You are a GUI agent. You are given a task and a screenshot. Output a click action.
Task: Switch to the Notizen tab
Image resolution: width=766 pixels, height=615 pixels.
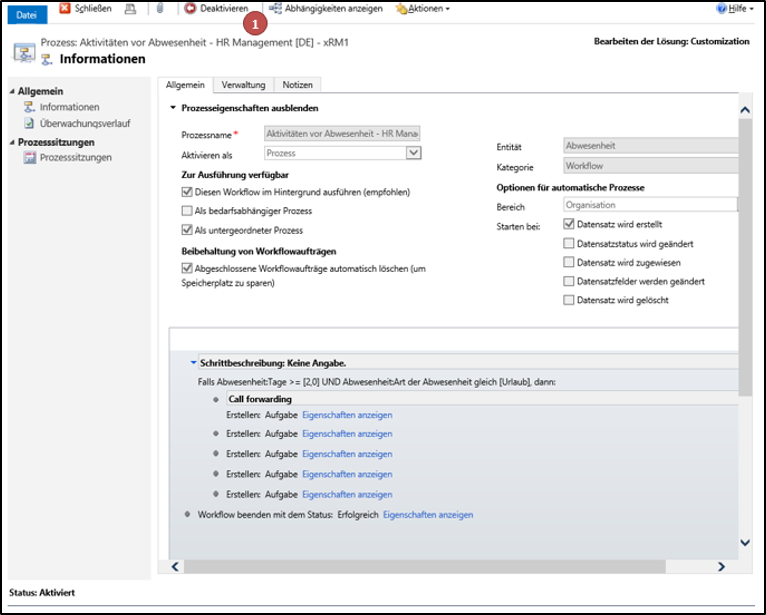pos(297,85)
